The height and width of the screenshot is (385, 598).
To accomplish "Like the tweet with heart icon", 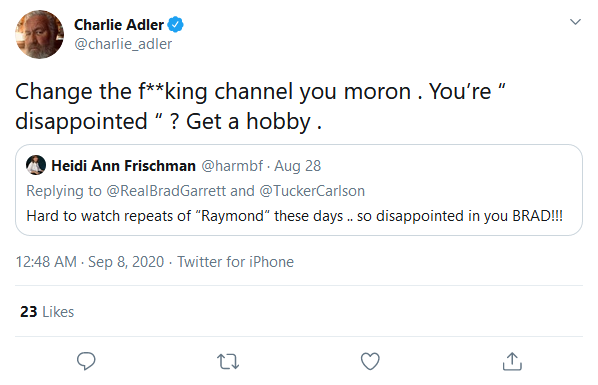I will tap(370, 361).
